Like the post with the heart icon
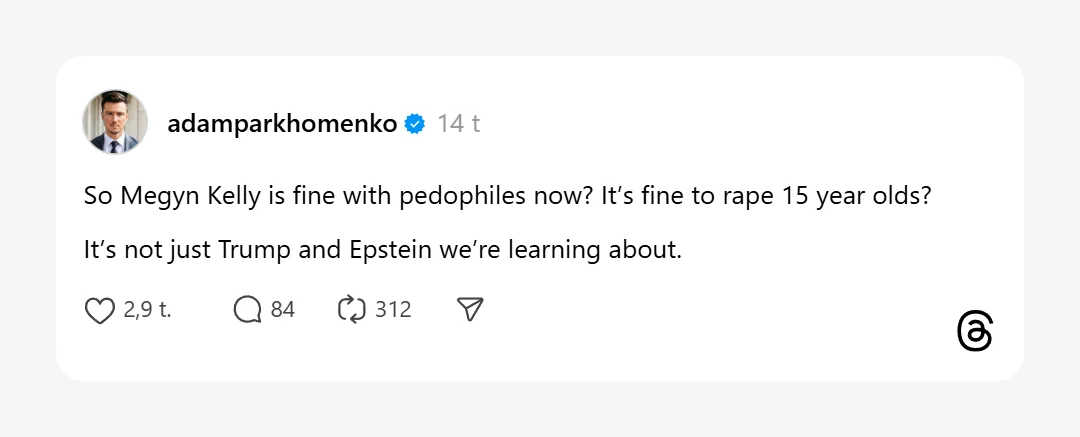This screenshot has width=1080, height=437. [x=99, y=310]
